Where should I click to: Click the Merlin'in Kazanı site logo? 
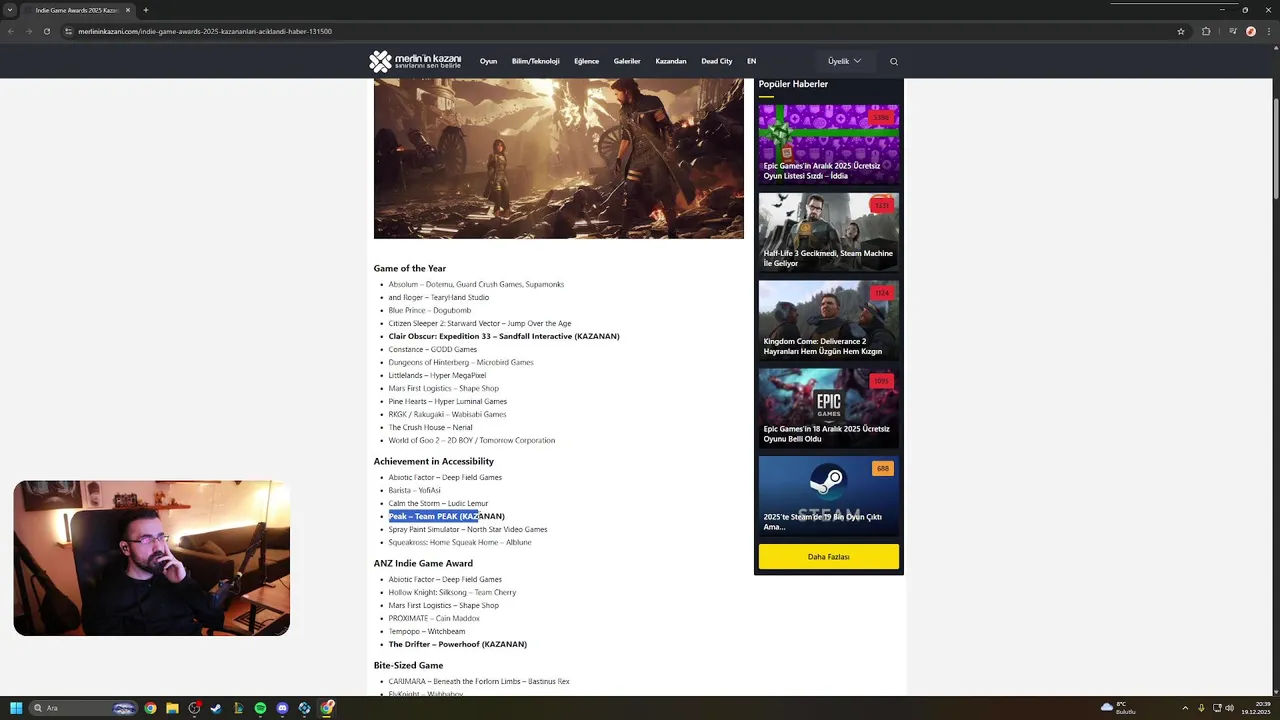[x=415, y=61]
